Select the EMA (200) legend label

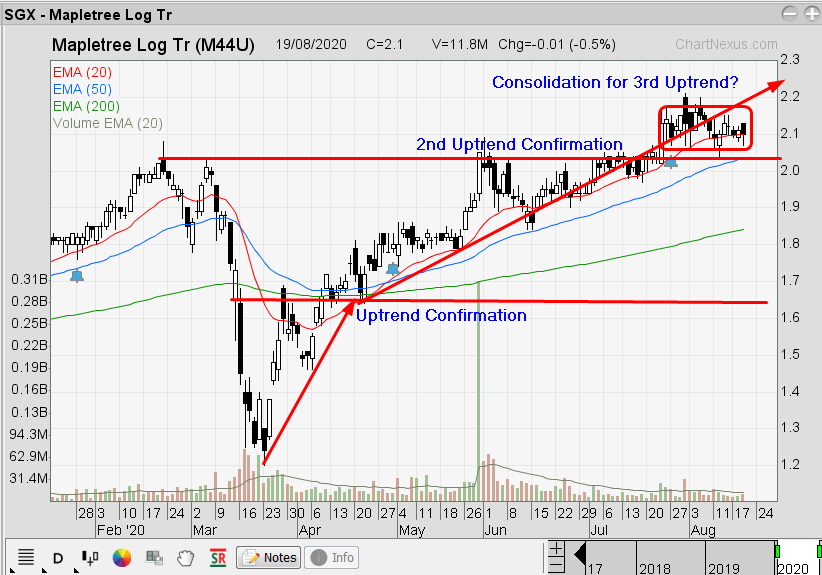click(x=86, y=106)
